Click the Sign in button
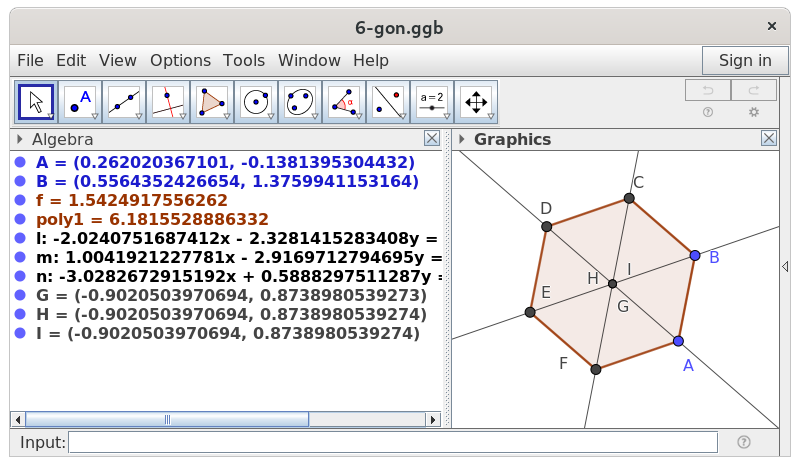Image resolution: width=800 pixels, height=466 pixels. [745, 60]
